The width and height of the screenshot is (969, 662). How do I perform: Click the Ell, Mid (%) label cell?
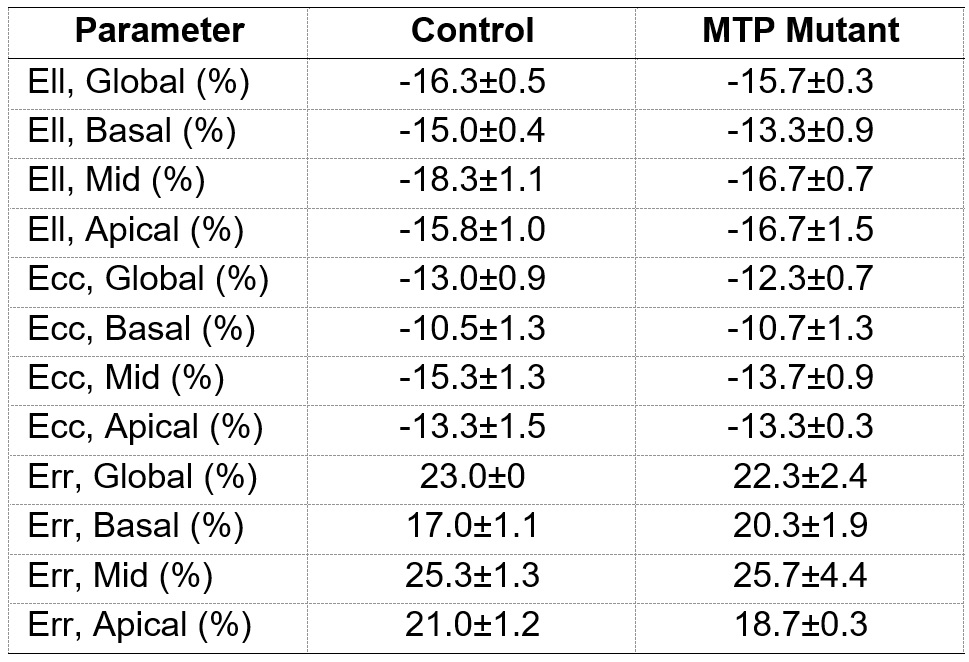pos(117,180)
